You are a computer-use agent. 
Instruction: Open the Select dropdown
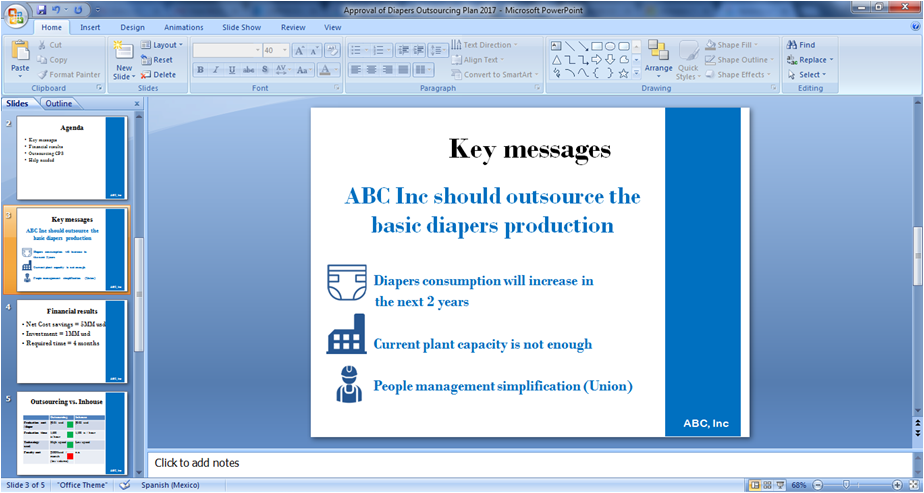pos(807,75)
